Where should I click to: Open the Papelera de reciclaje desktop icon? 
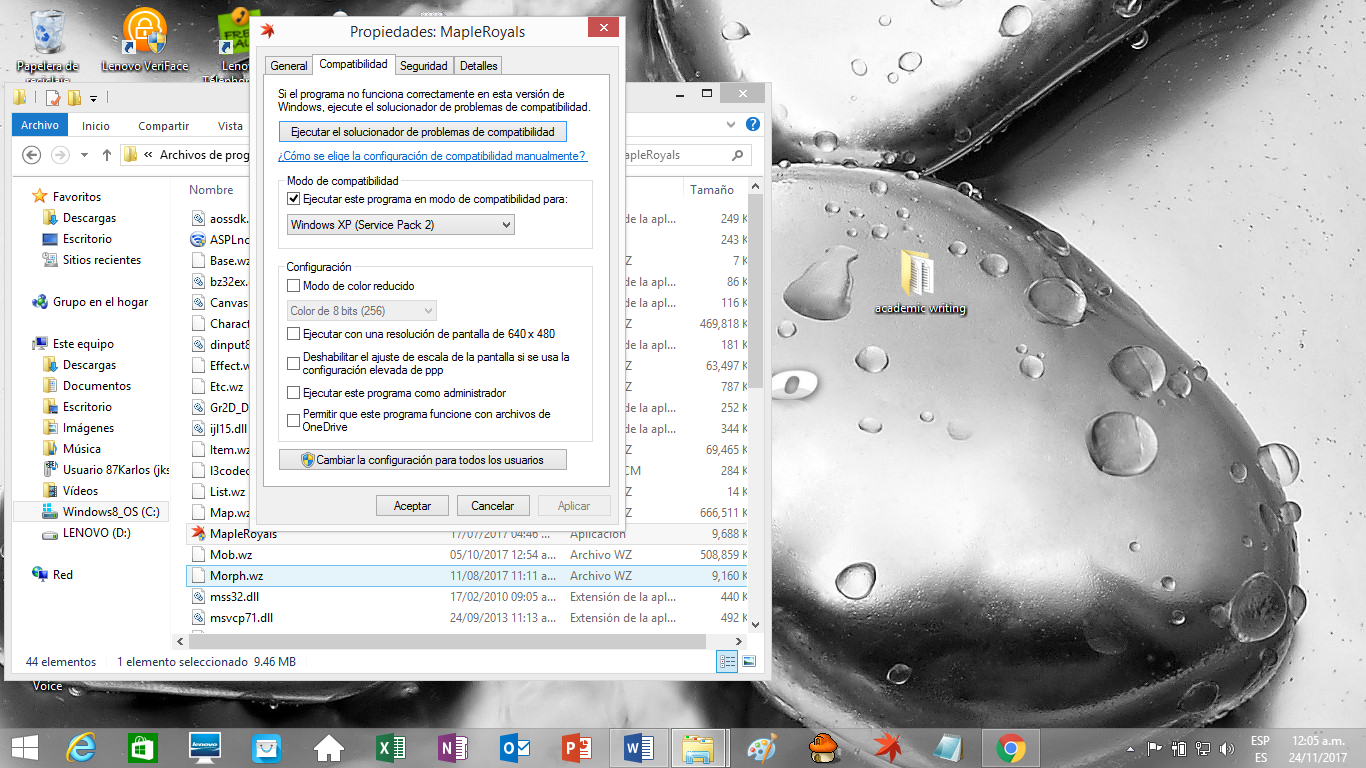click(47, 45)
